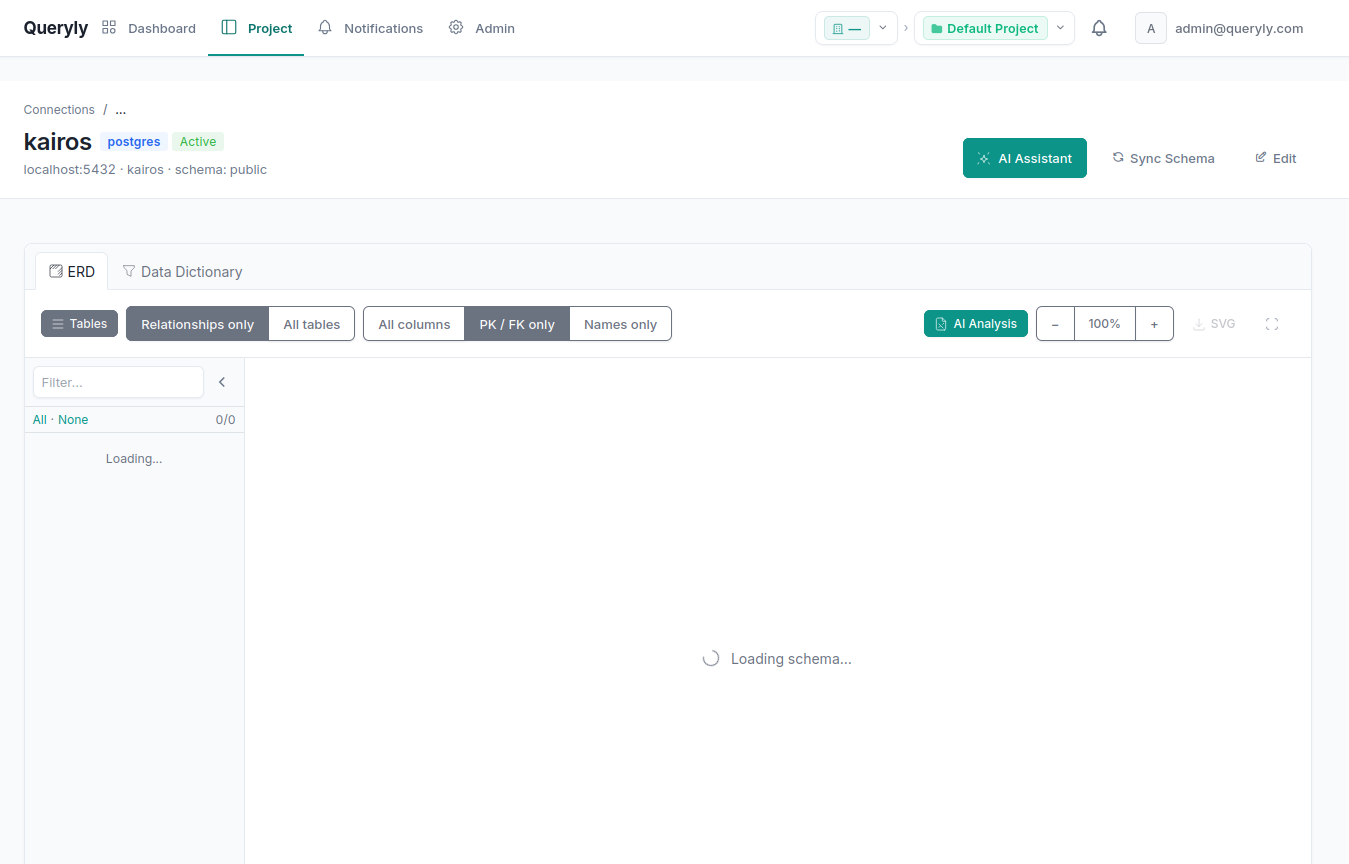
Task: Switch to the Data Dictionary tab
Action: (183, 271)
